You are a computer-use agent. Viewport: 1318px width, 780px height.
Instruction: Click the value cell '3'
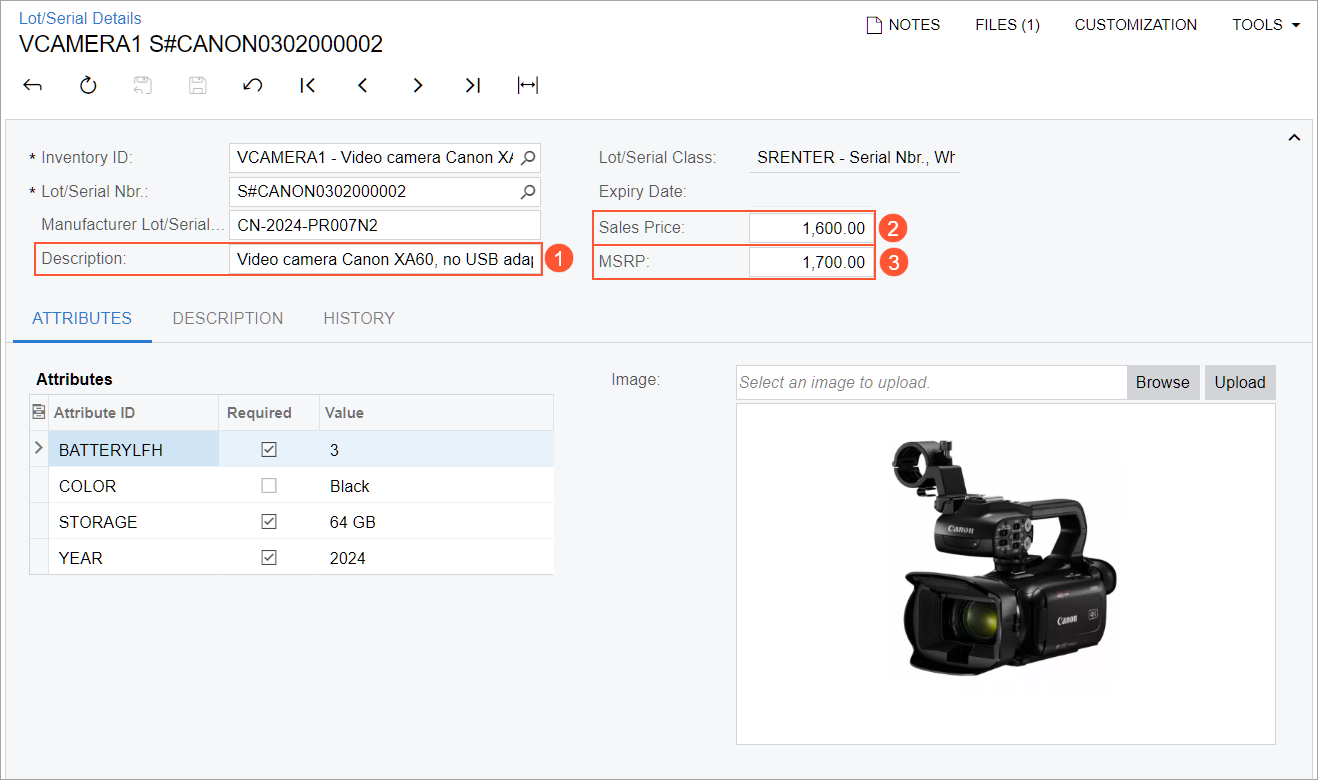[436, 450]
